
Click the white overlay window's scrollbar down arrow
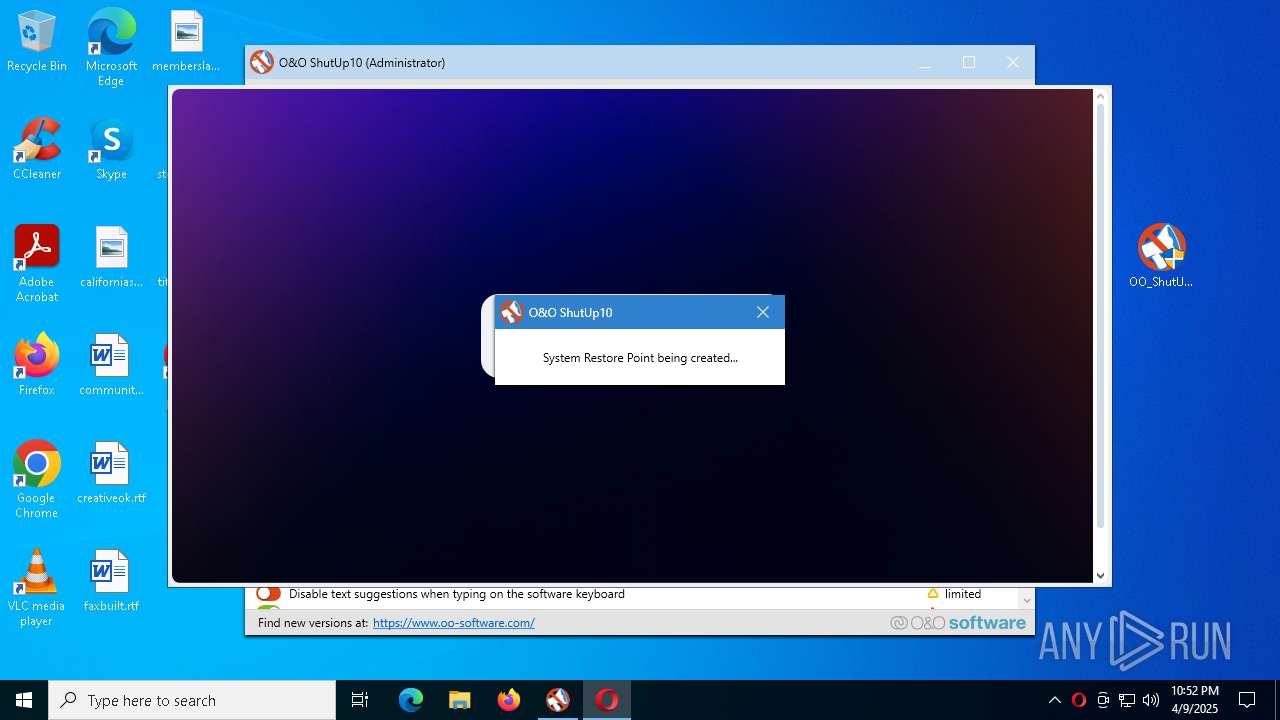coord(1101,576)
